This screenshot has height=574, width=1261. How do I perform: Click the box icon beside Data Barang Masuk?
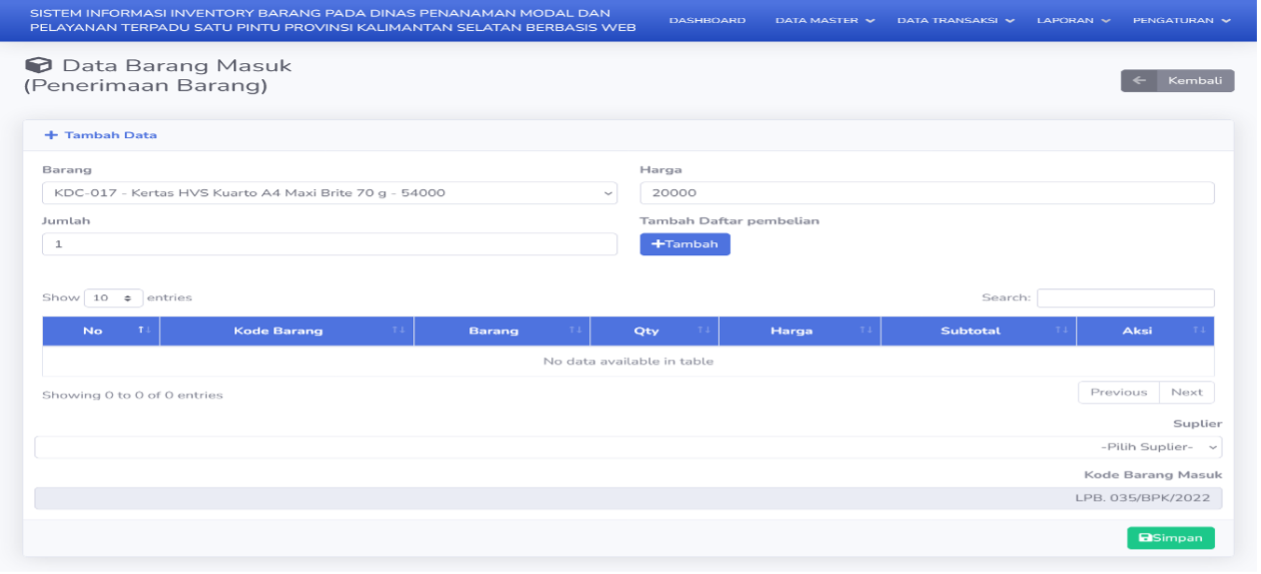38,65
